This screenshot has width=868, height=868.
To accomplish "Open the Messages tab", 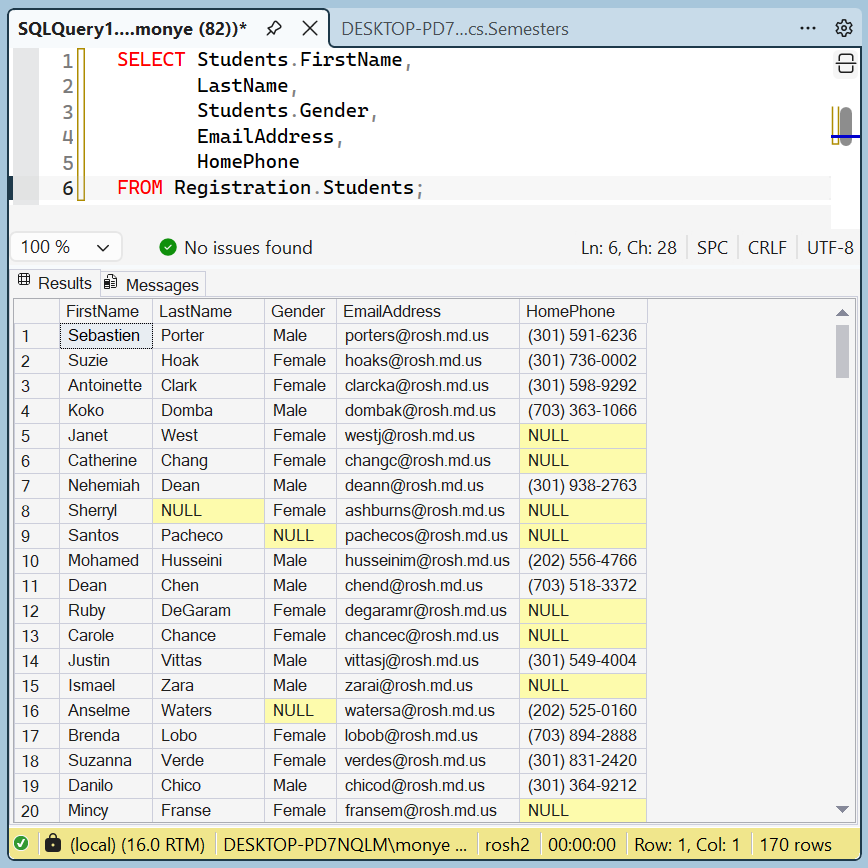I will click(x=153, y=284).
